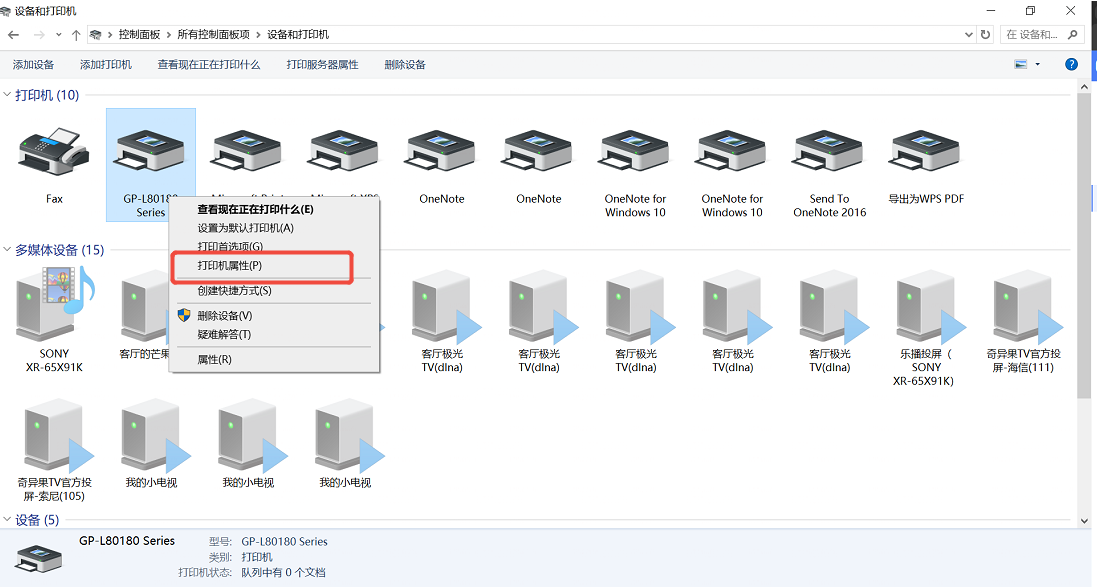Screen dimensions: 1097x587
Task: Select the 导出为WPS PDF printer icon
Action: point(926,153)
